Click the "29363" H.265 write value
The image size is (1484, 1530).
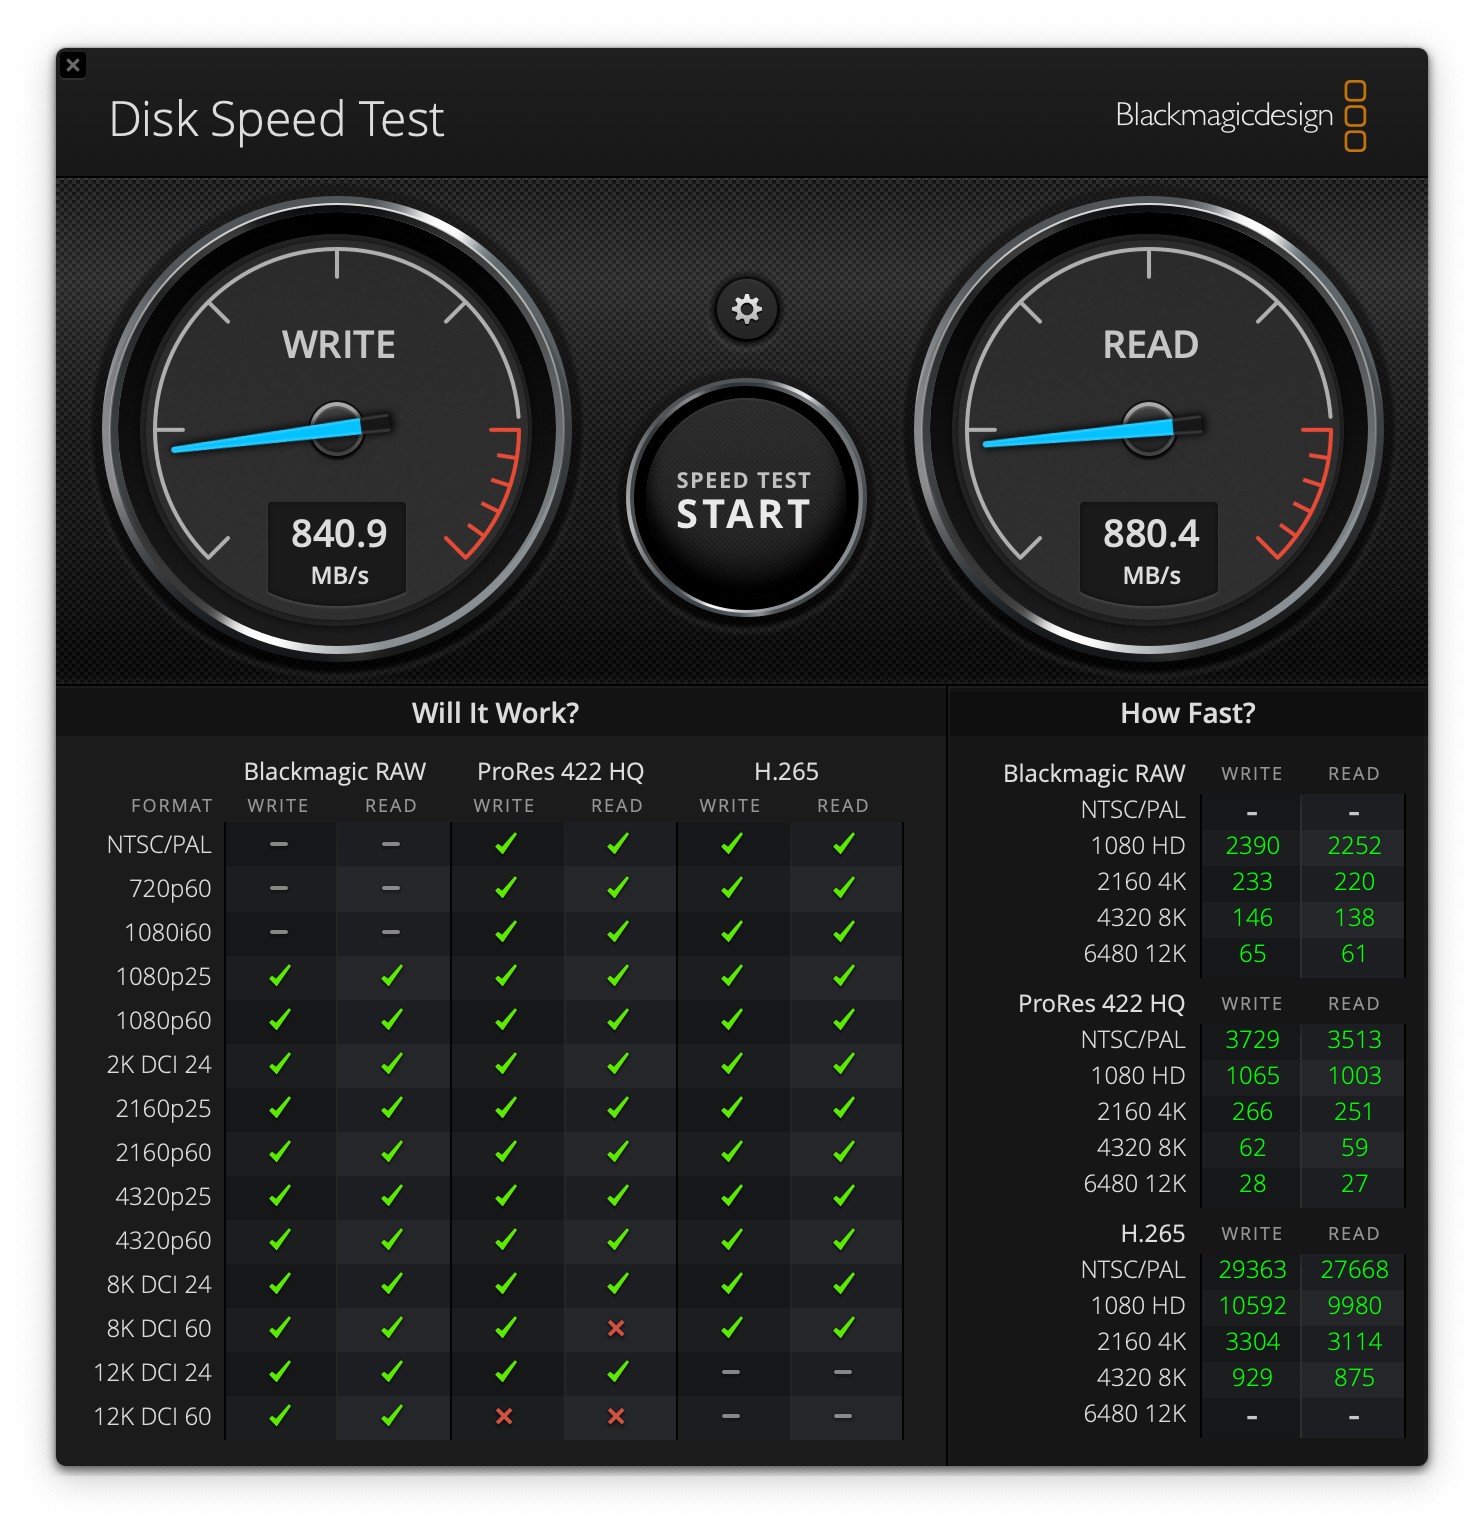(1252, 1270)
